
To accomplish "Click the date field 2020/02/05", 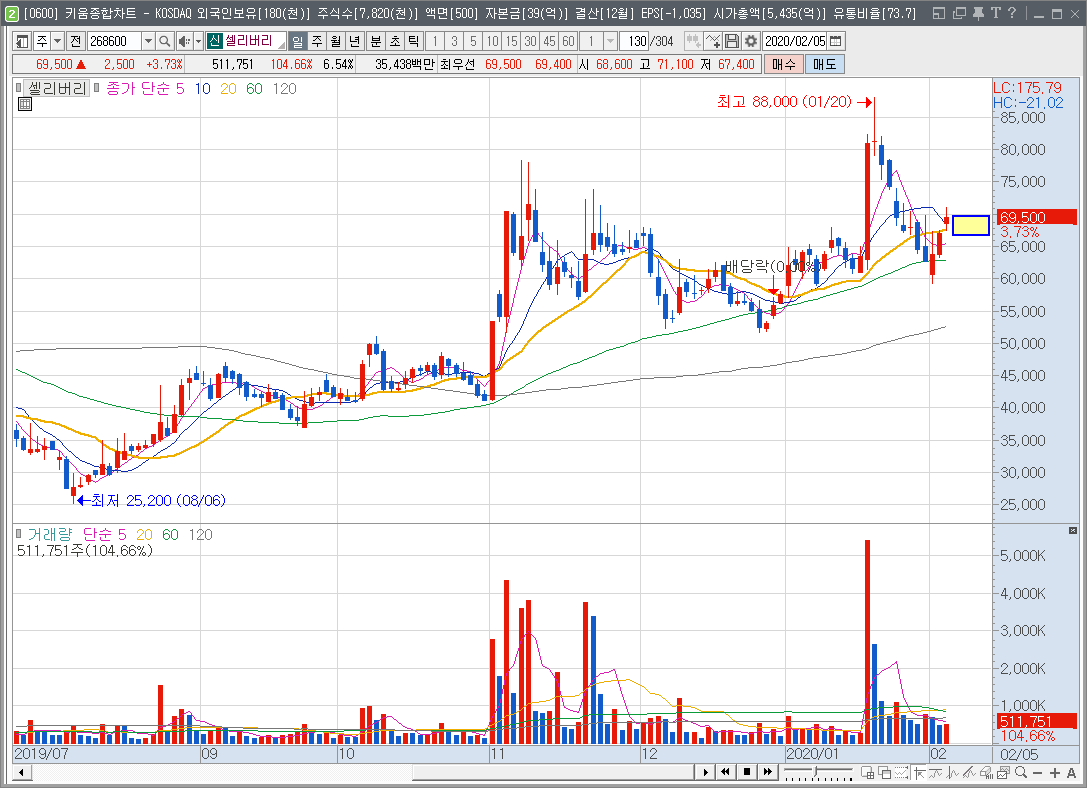I will (x=795, y=42).
